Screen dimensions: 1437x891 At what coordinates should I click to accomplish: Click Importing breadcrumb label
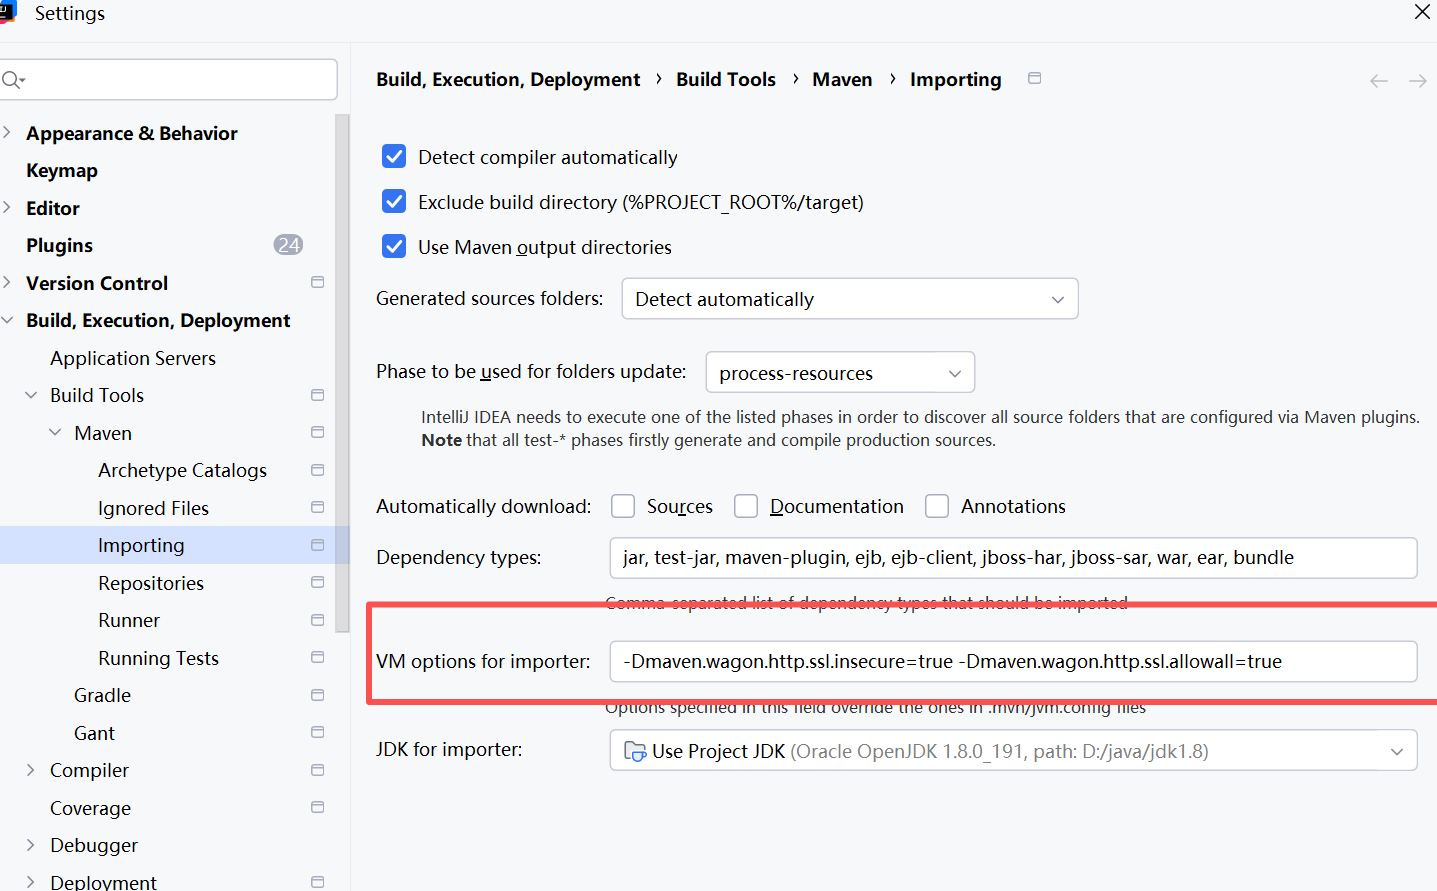(x=955, y=79)
